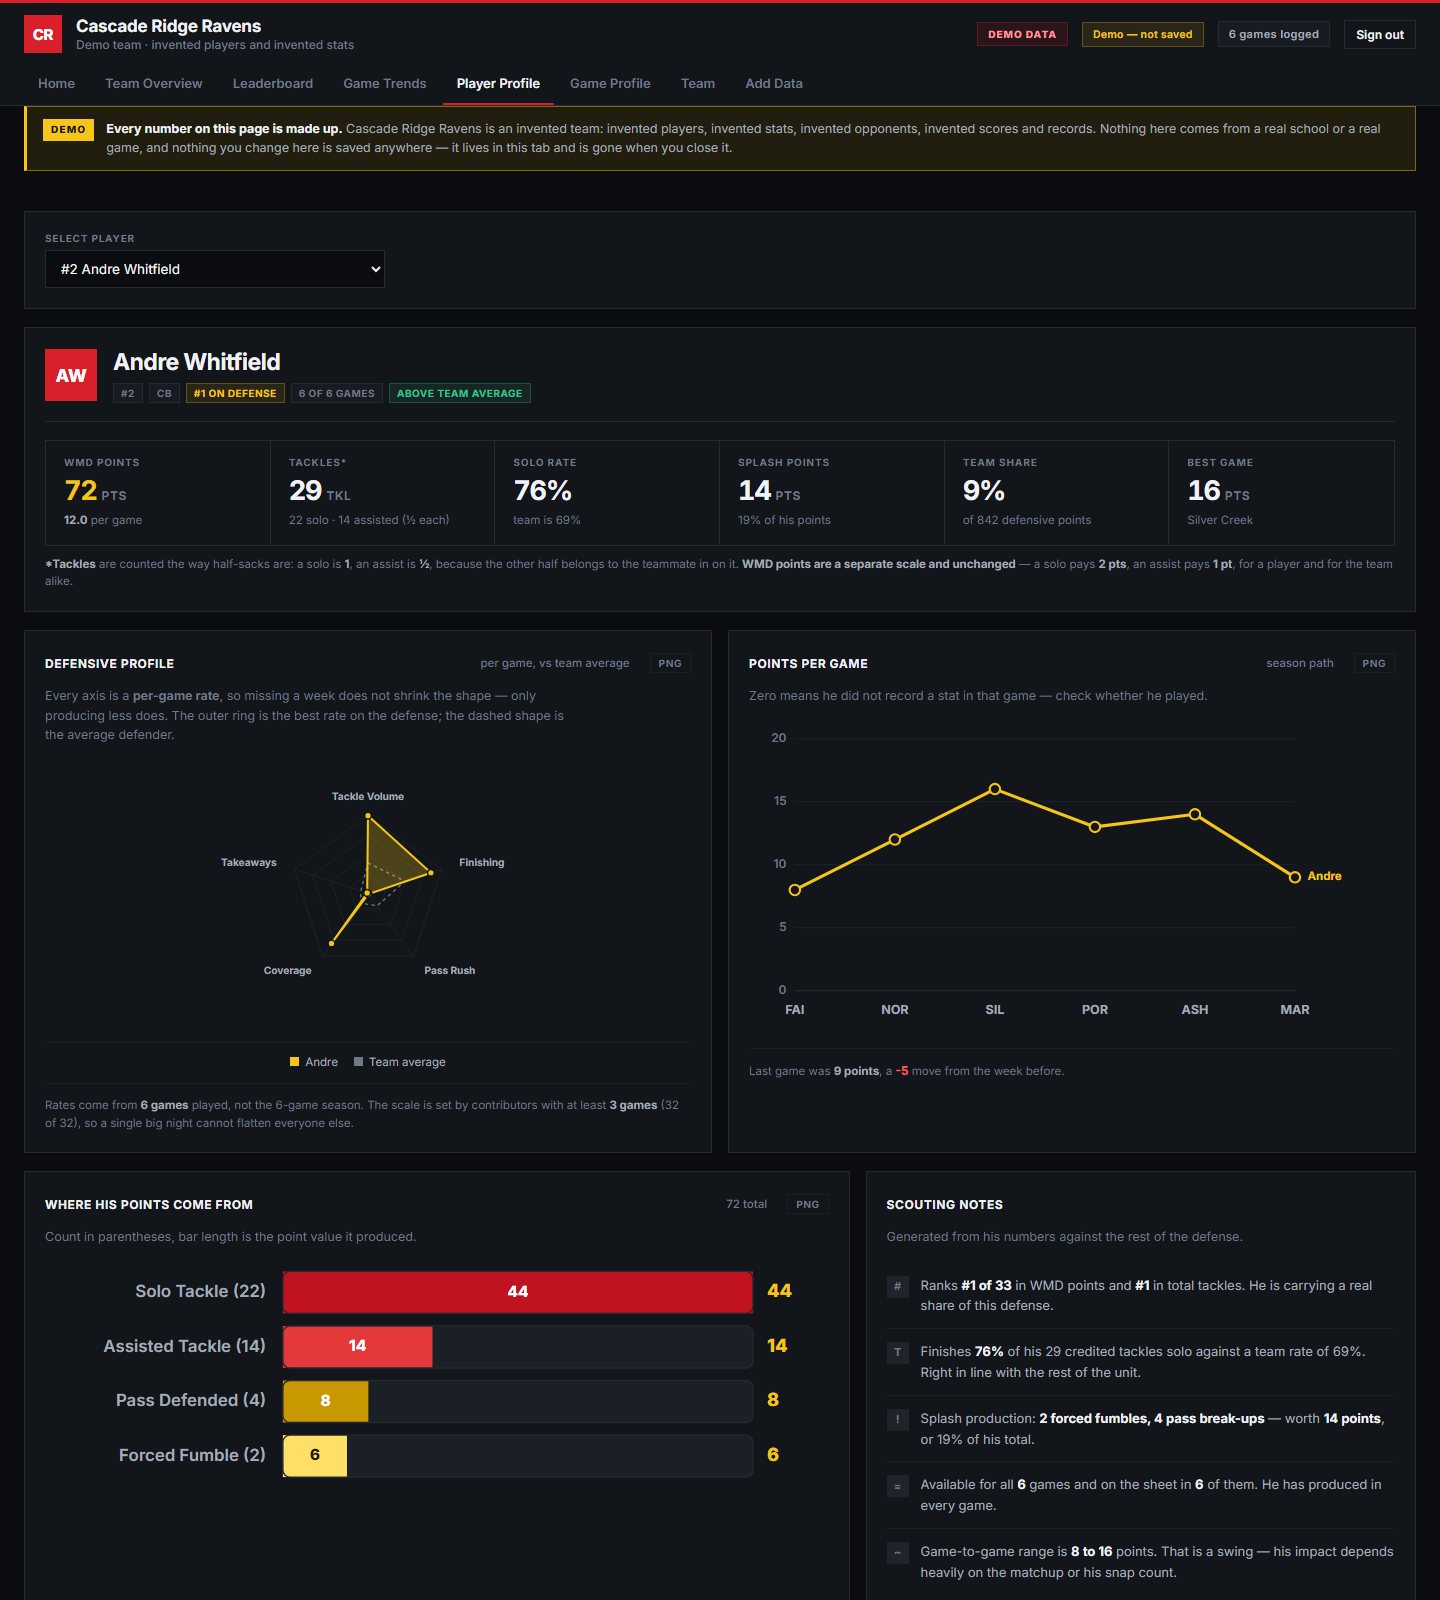Click the = icon beside the availability note
1440x1600 pixels.
tap(897, 1486)
